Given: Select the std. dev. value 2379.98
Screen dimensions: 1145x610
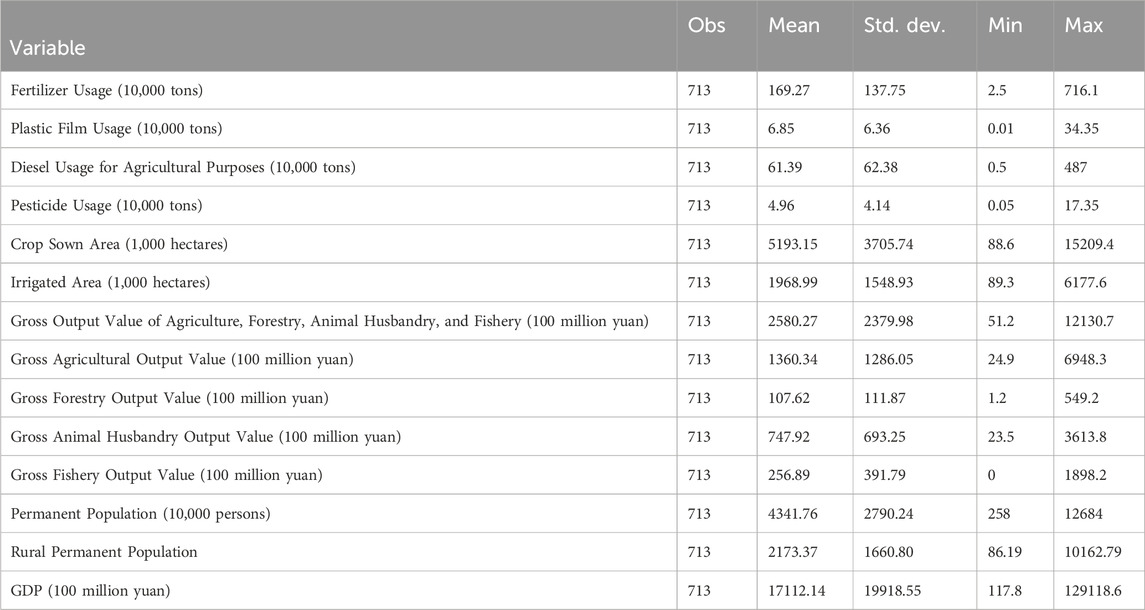Looking at the screenshot, I should [x=888, y=321].
